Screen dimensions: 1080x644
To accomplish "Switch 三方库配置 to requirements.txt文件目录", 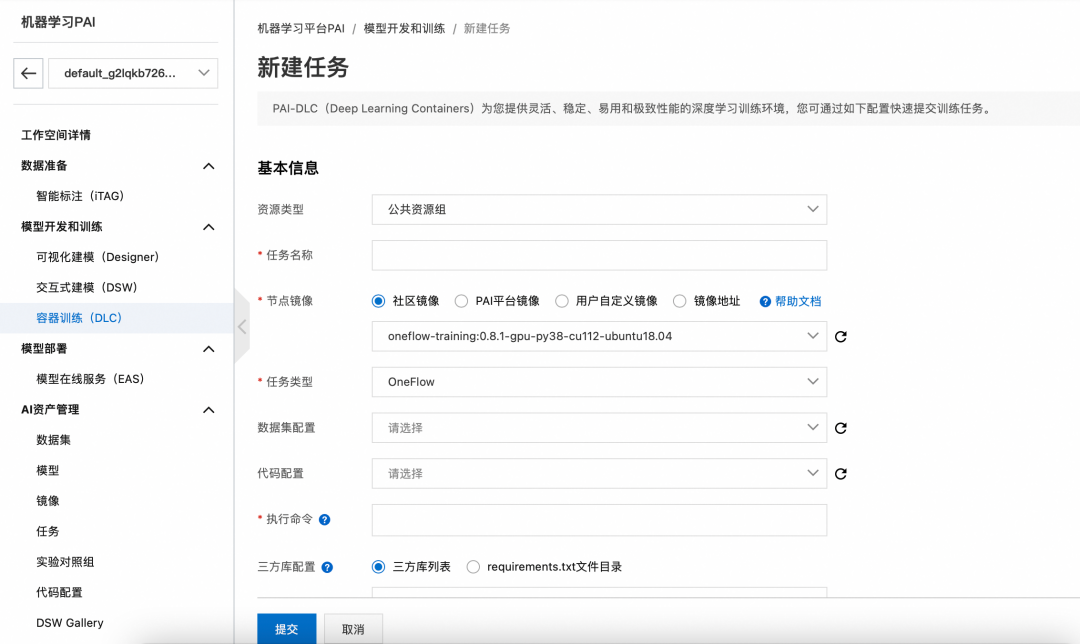I will (x=472, y=566).
